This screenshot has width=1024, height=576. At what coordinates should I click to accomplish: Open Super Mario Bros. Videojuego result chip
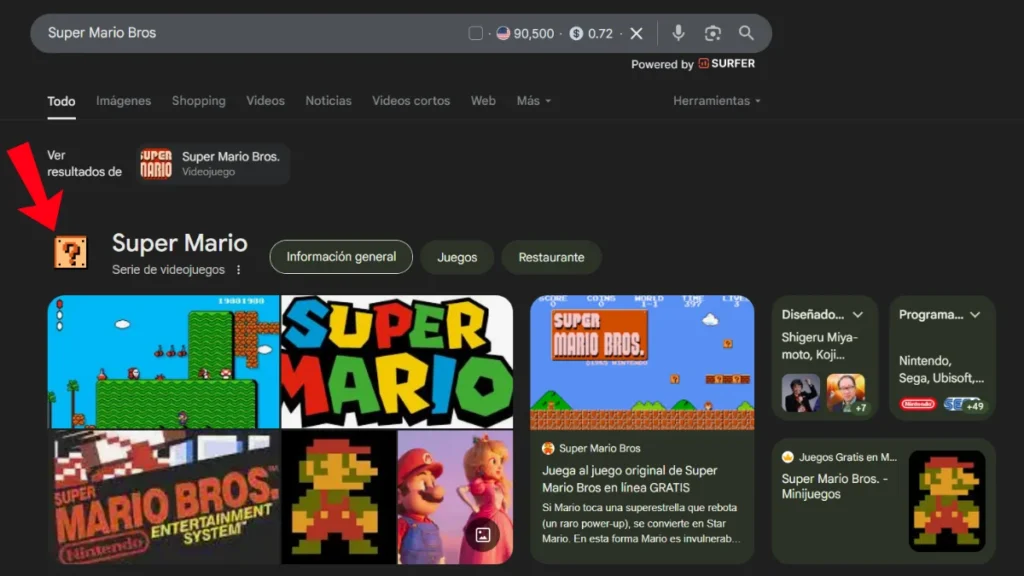(x=213, y=163)
